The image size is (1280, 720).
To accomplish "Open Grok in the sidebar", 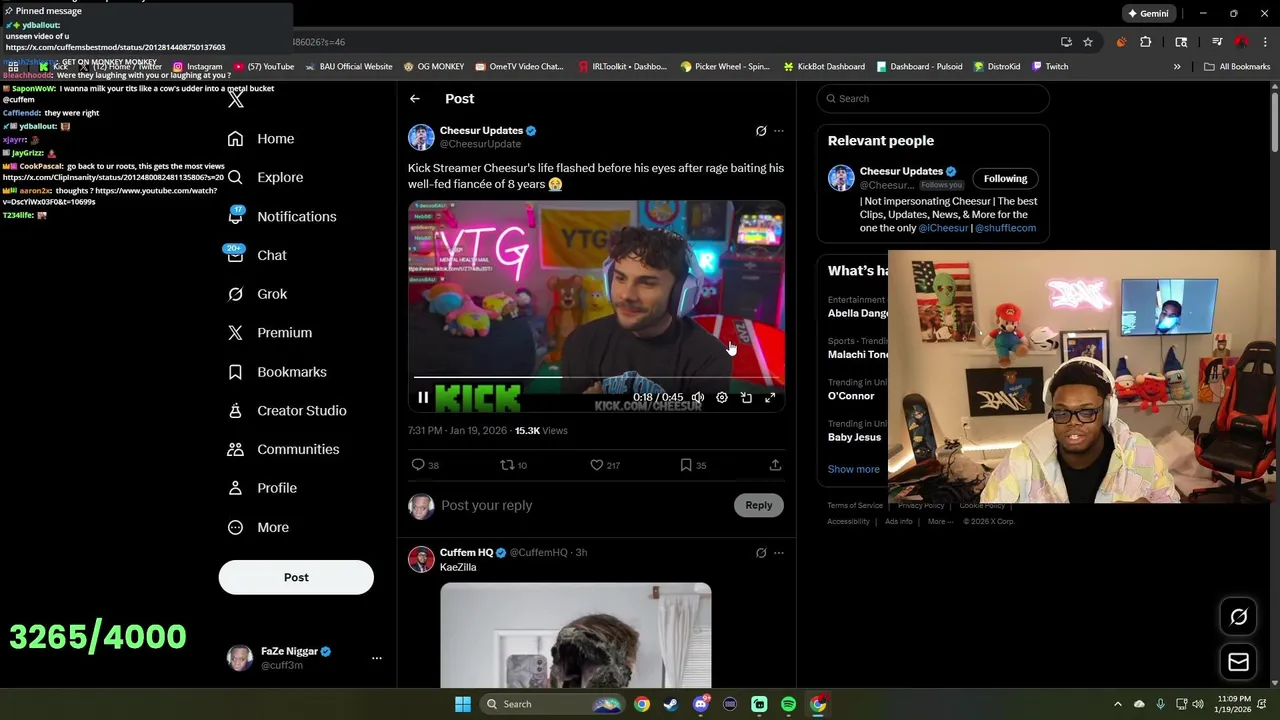I will point(258,294).
